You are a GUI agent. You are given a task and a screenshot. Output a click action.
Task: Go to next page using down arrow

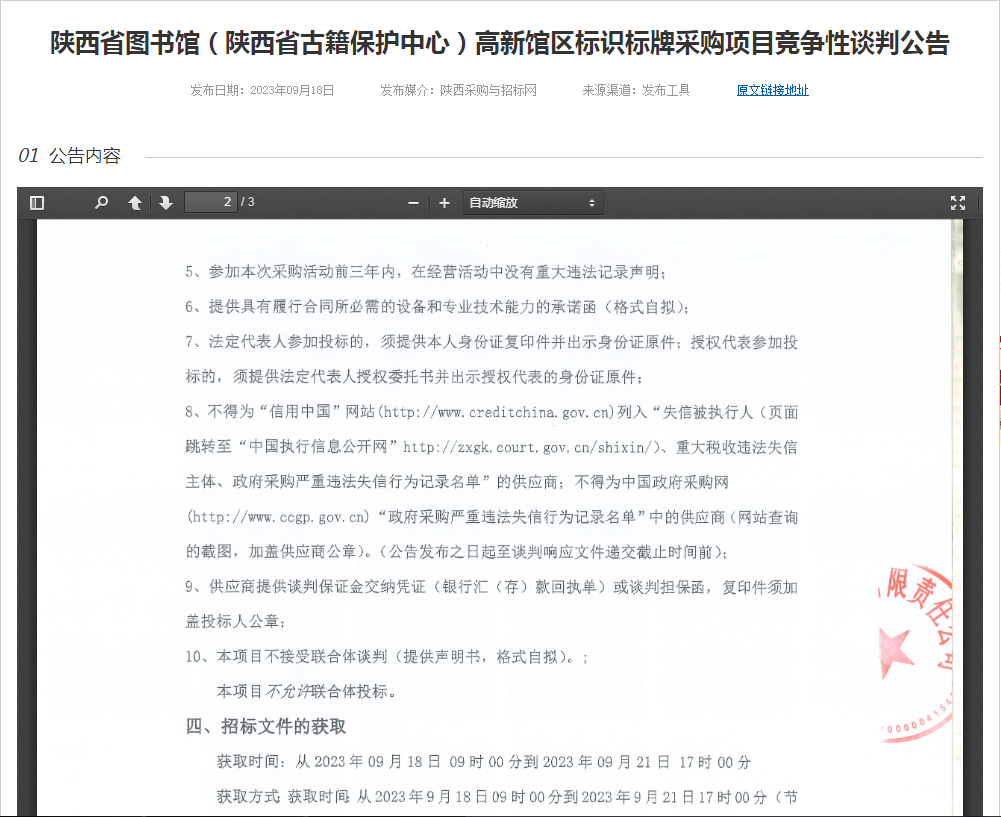click(166, 203)
